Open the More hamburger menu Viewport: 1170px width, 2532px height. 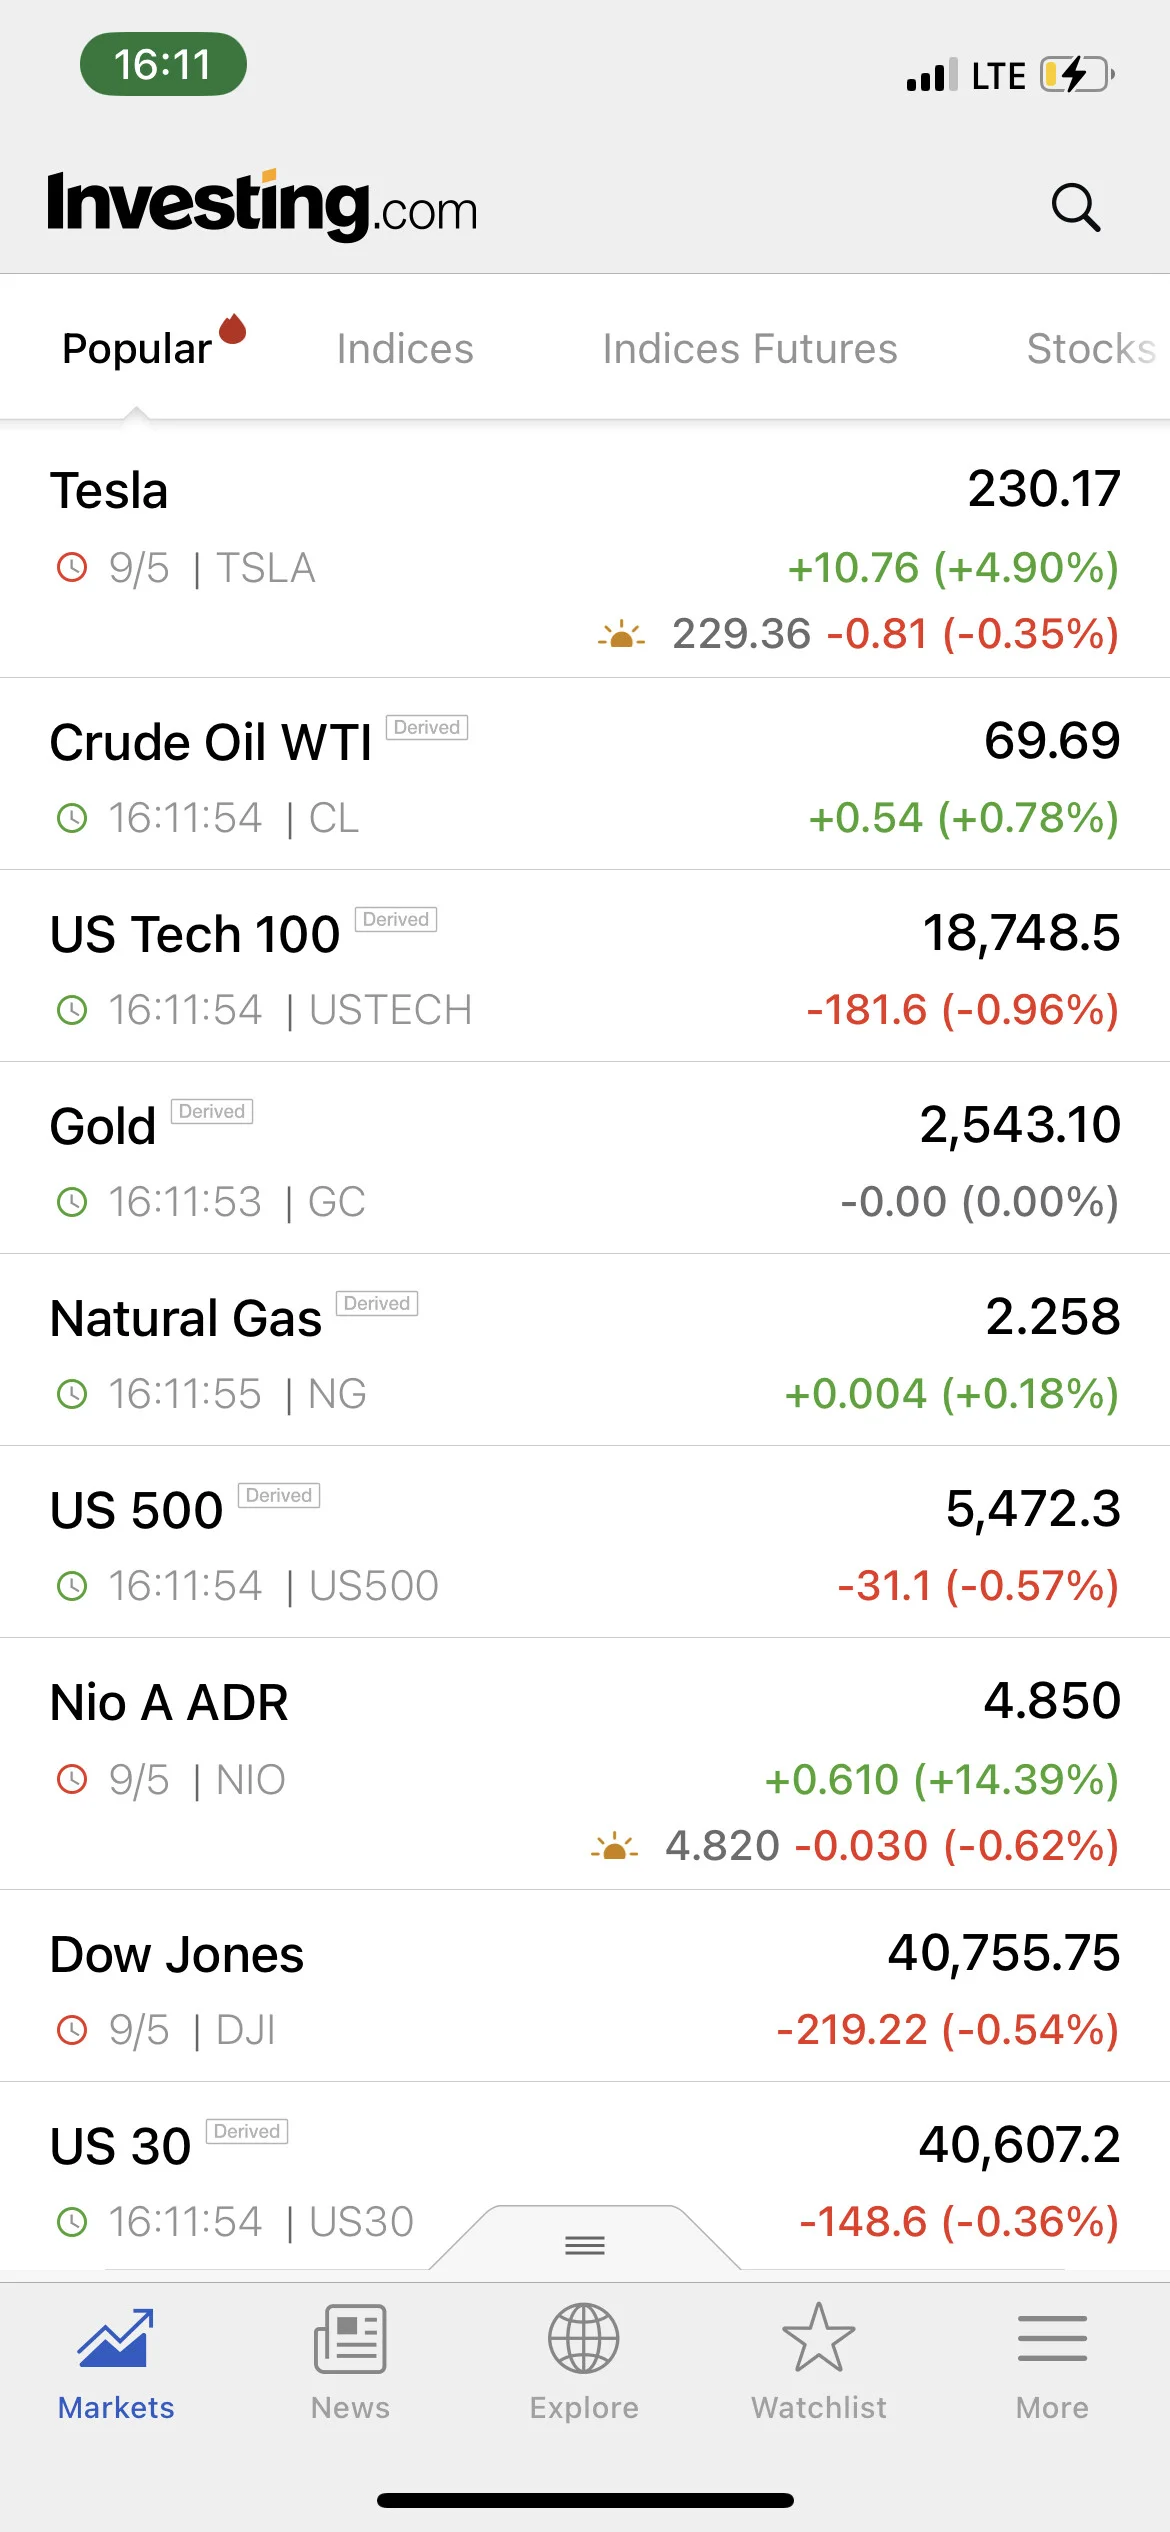pyautogui.click(x=1052, y=2338)
